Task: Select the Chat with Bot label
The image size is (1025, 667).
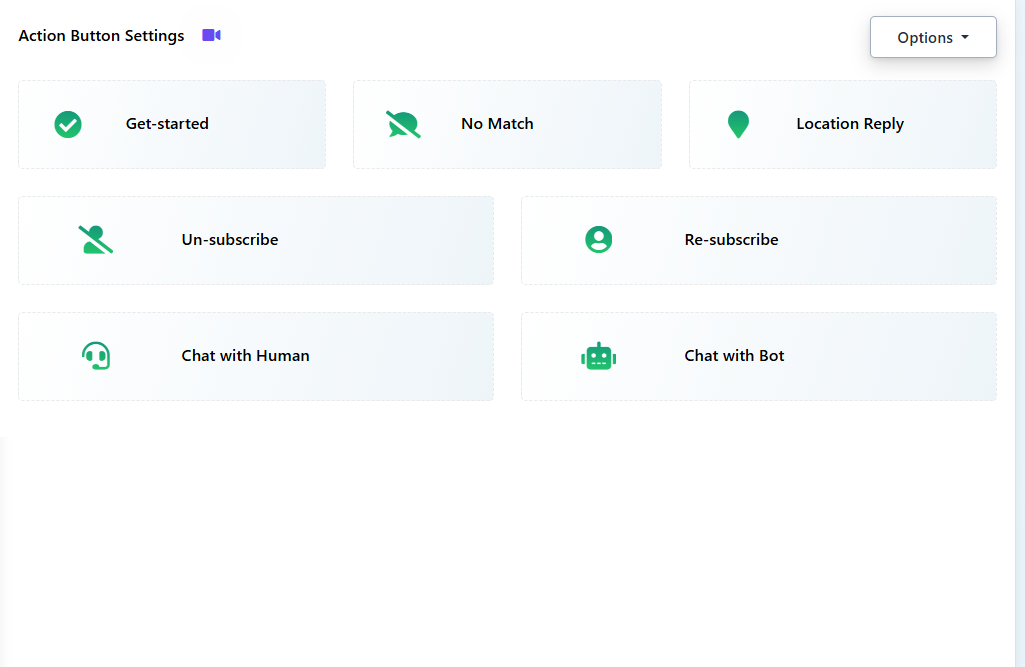Action: [x=734, y=356]
